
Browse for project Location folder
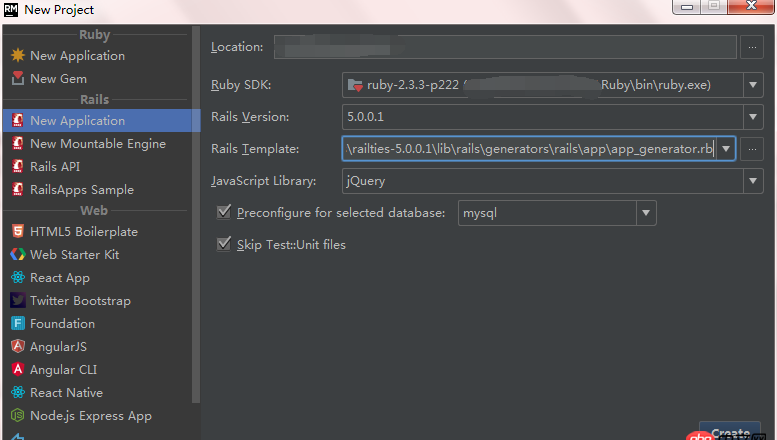[753, 46]
